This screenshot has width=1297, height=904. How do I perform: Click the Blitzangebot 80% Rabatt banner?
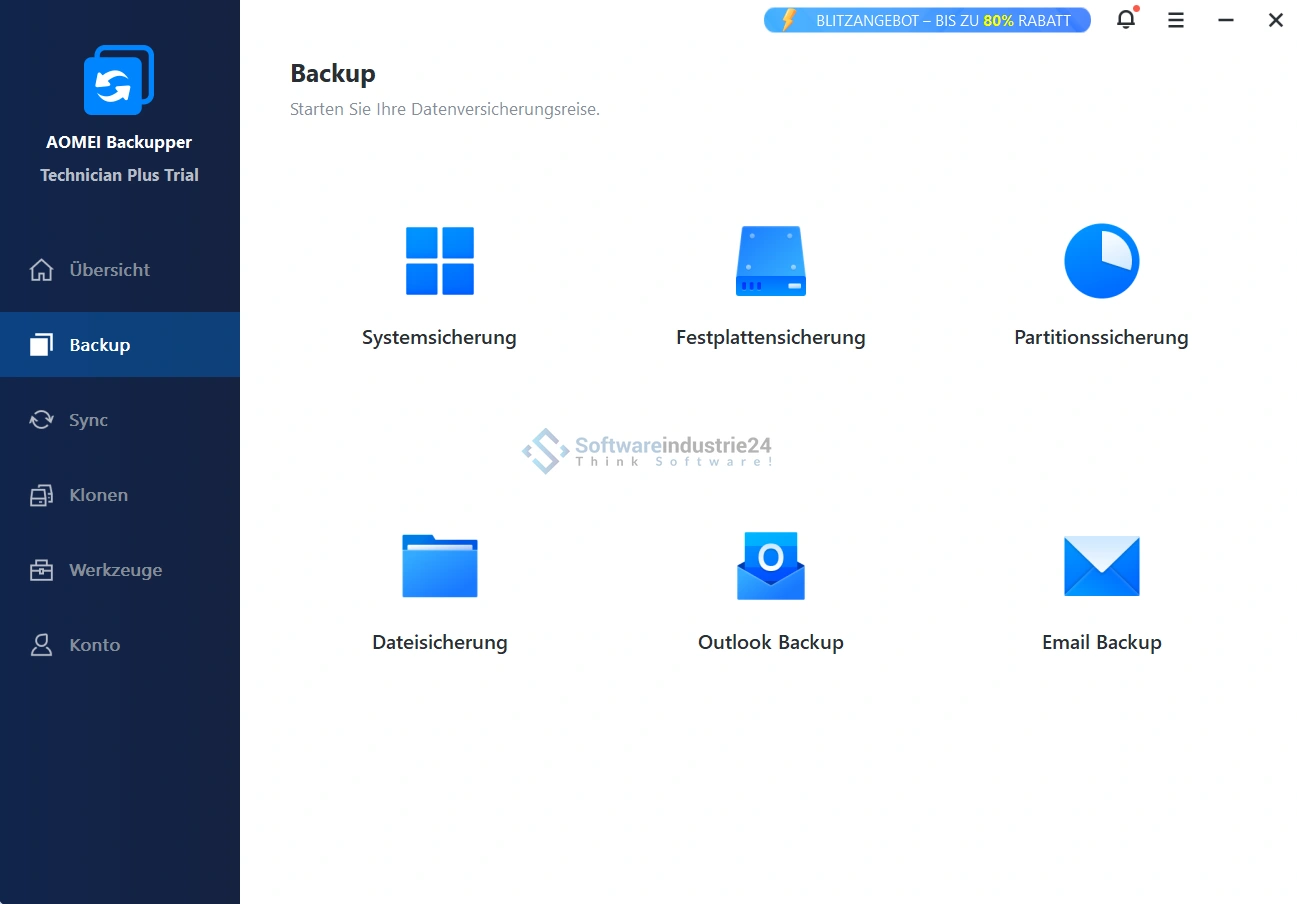[x=927, y=20]
